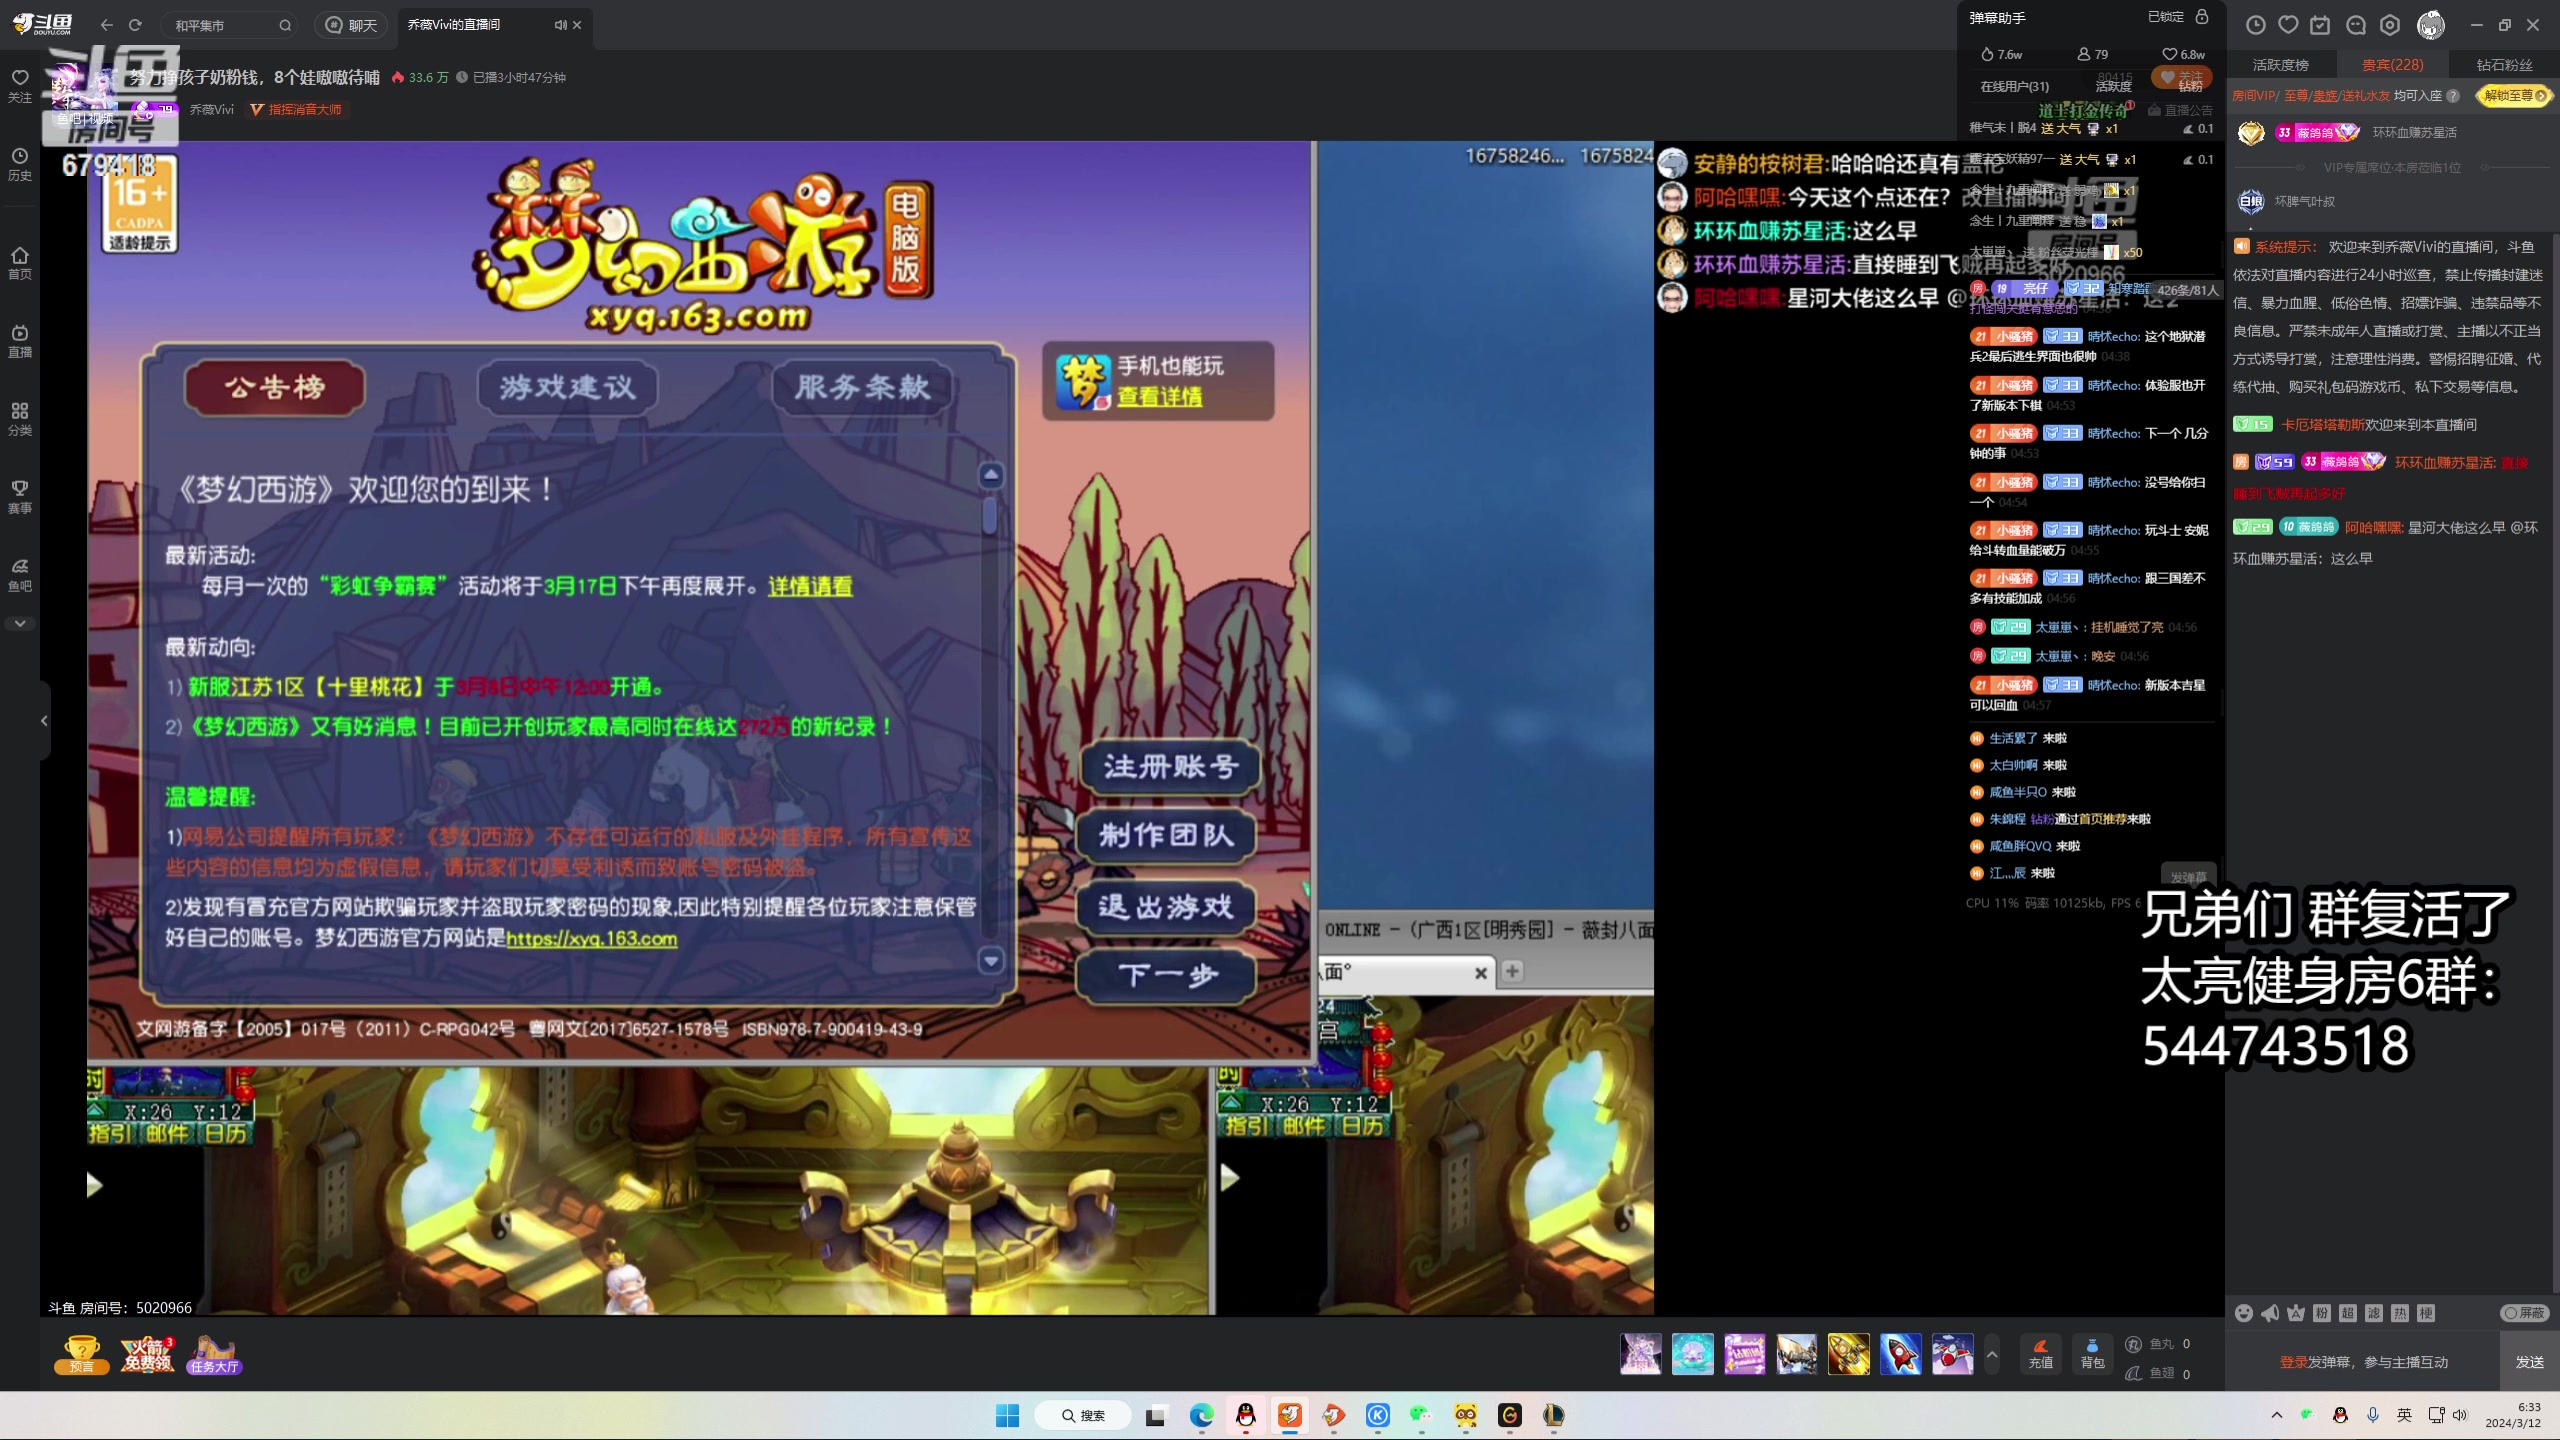2560x1440 pixels.
Task: Open 游戏建议 tab in game window
Action: 567,387
